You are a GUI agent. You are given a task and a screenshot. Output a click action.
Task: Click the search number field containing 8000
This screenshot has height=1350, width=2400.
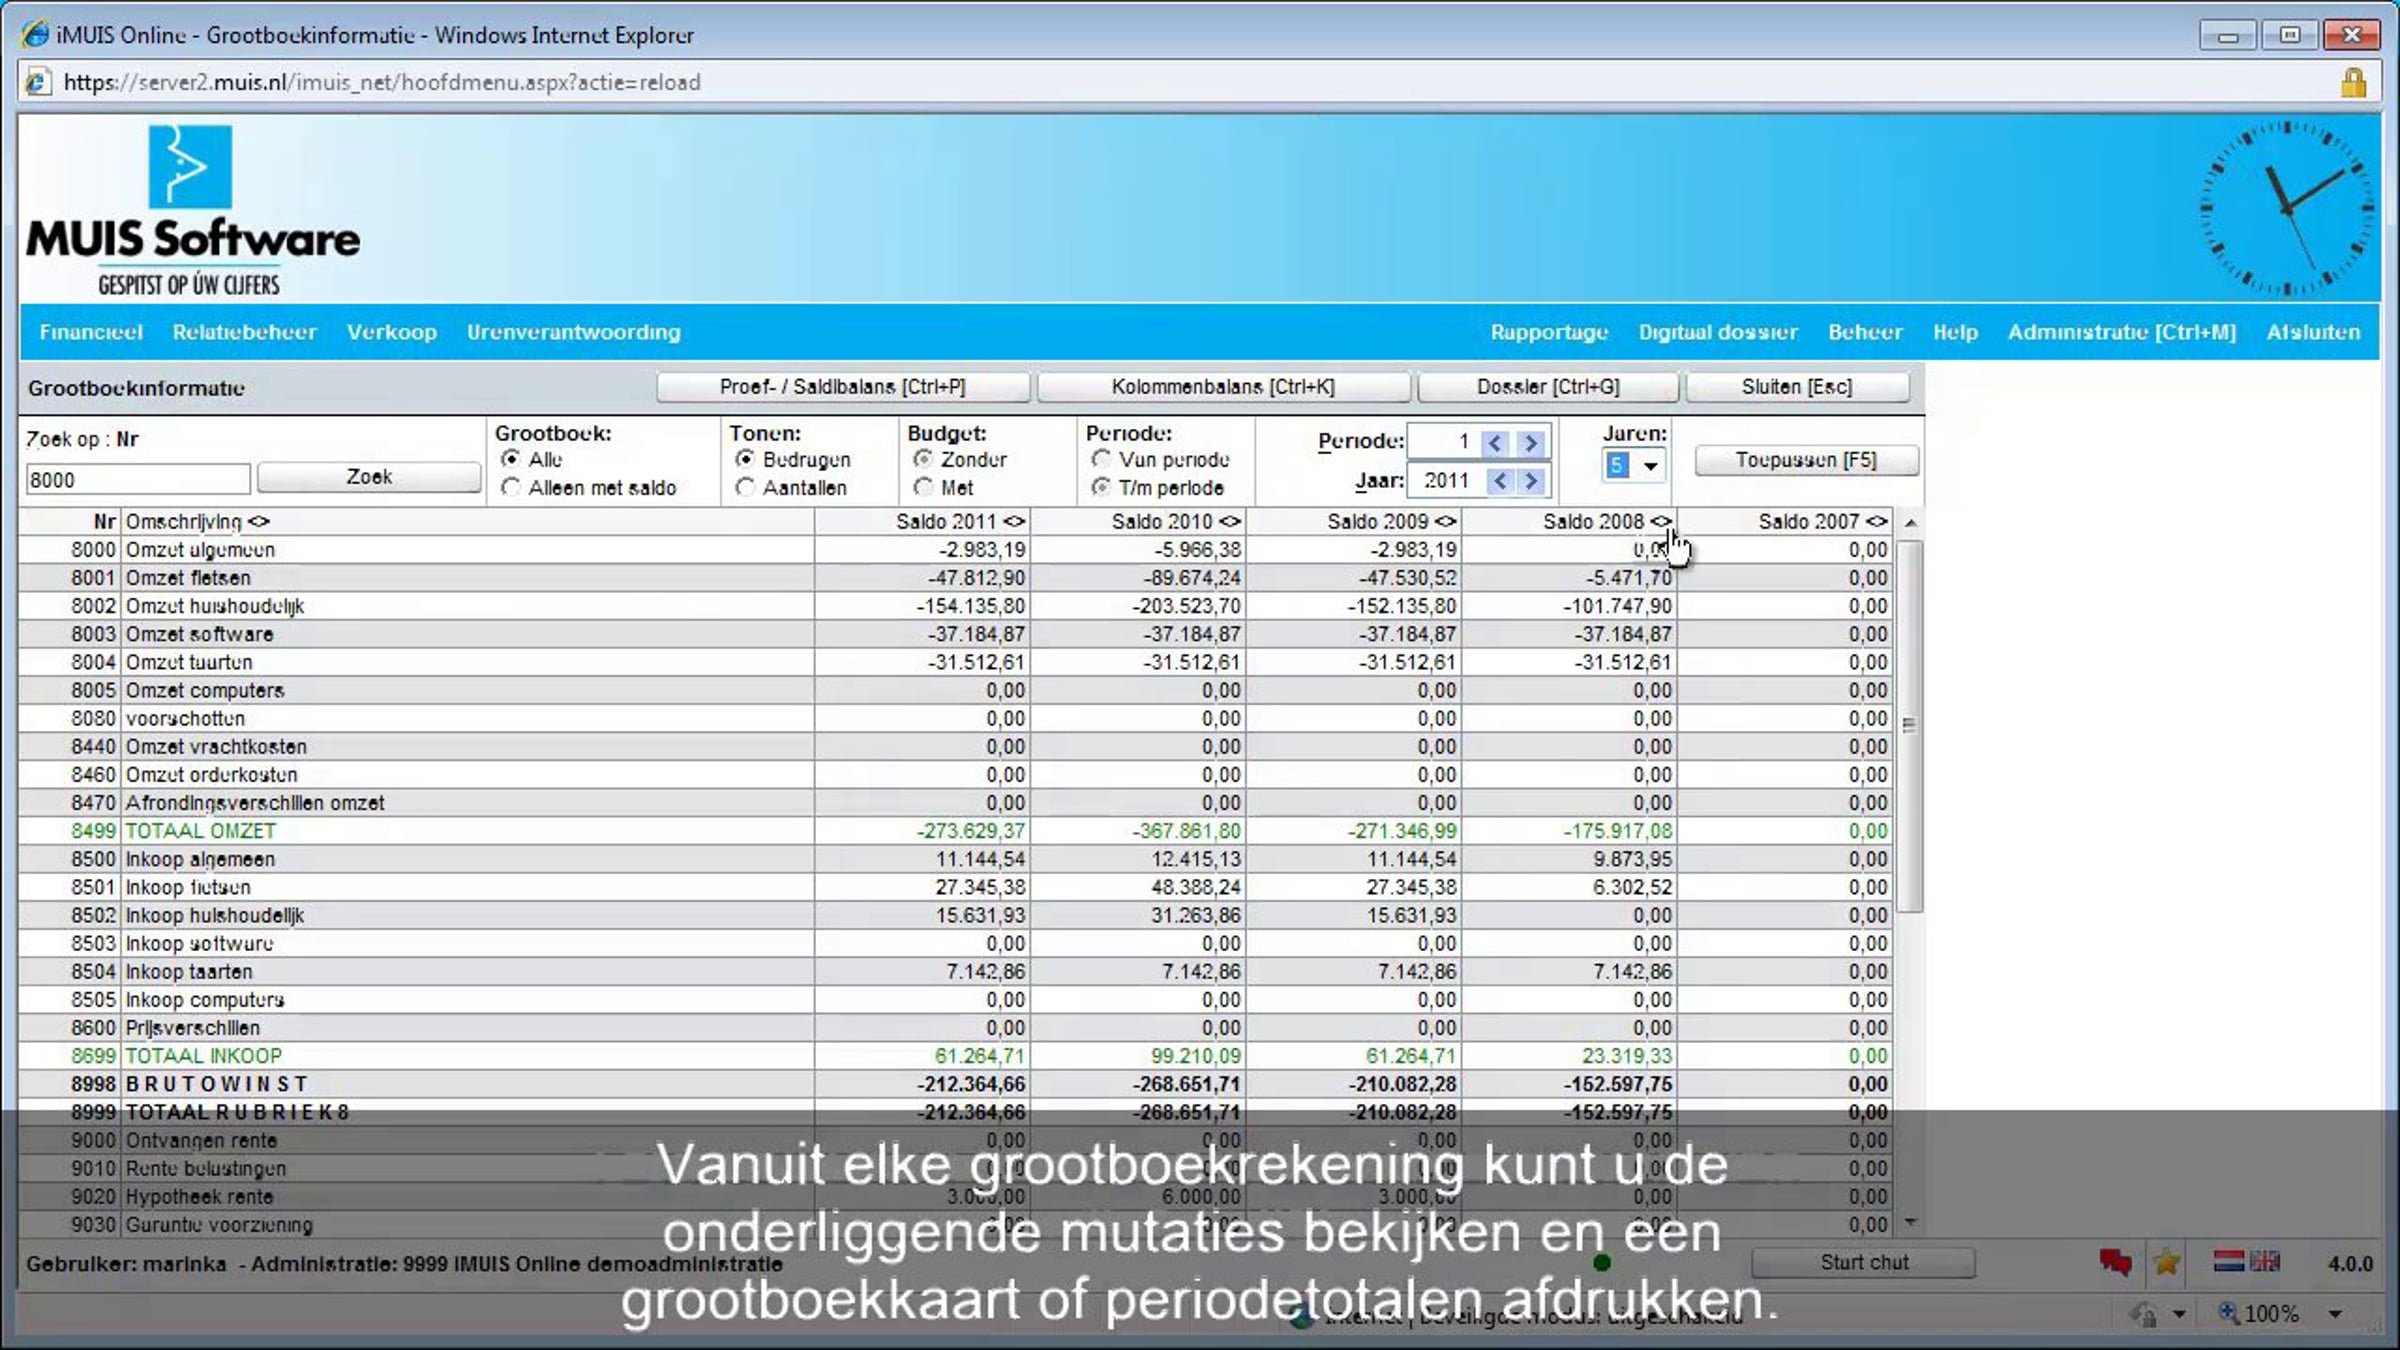[x=138, y=480]
